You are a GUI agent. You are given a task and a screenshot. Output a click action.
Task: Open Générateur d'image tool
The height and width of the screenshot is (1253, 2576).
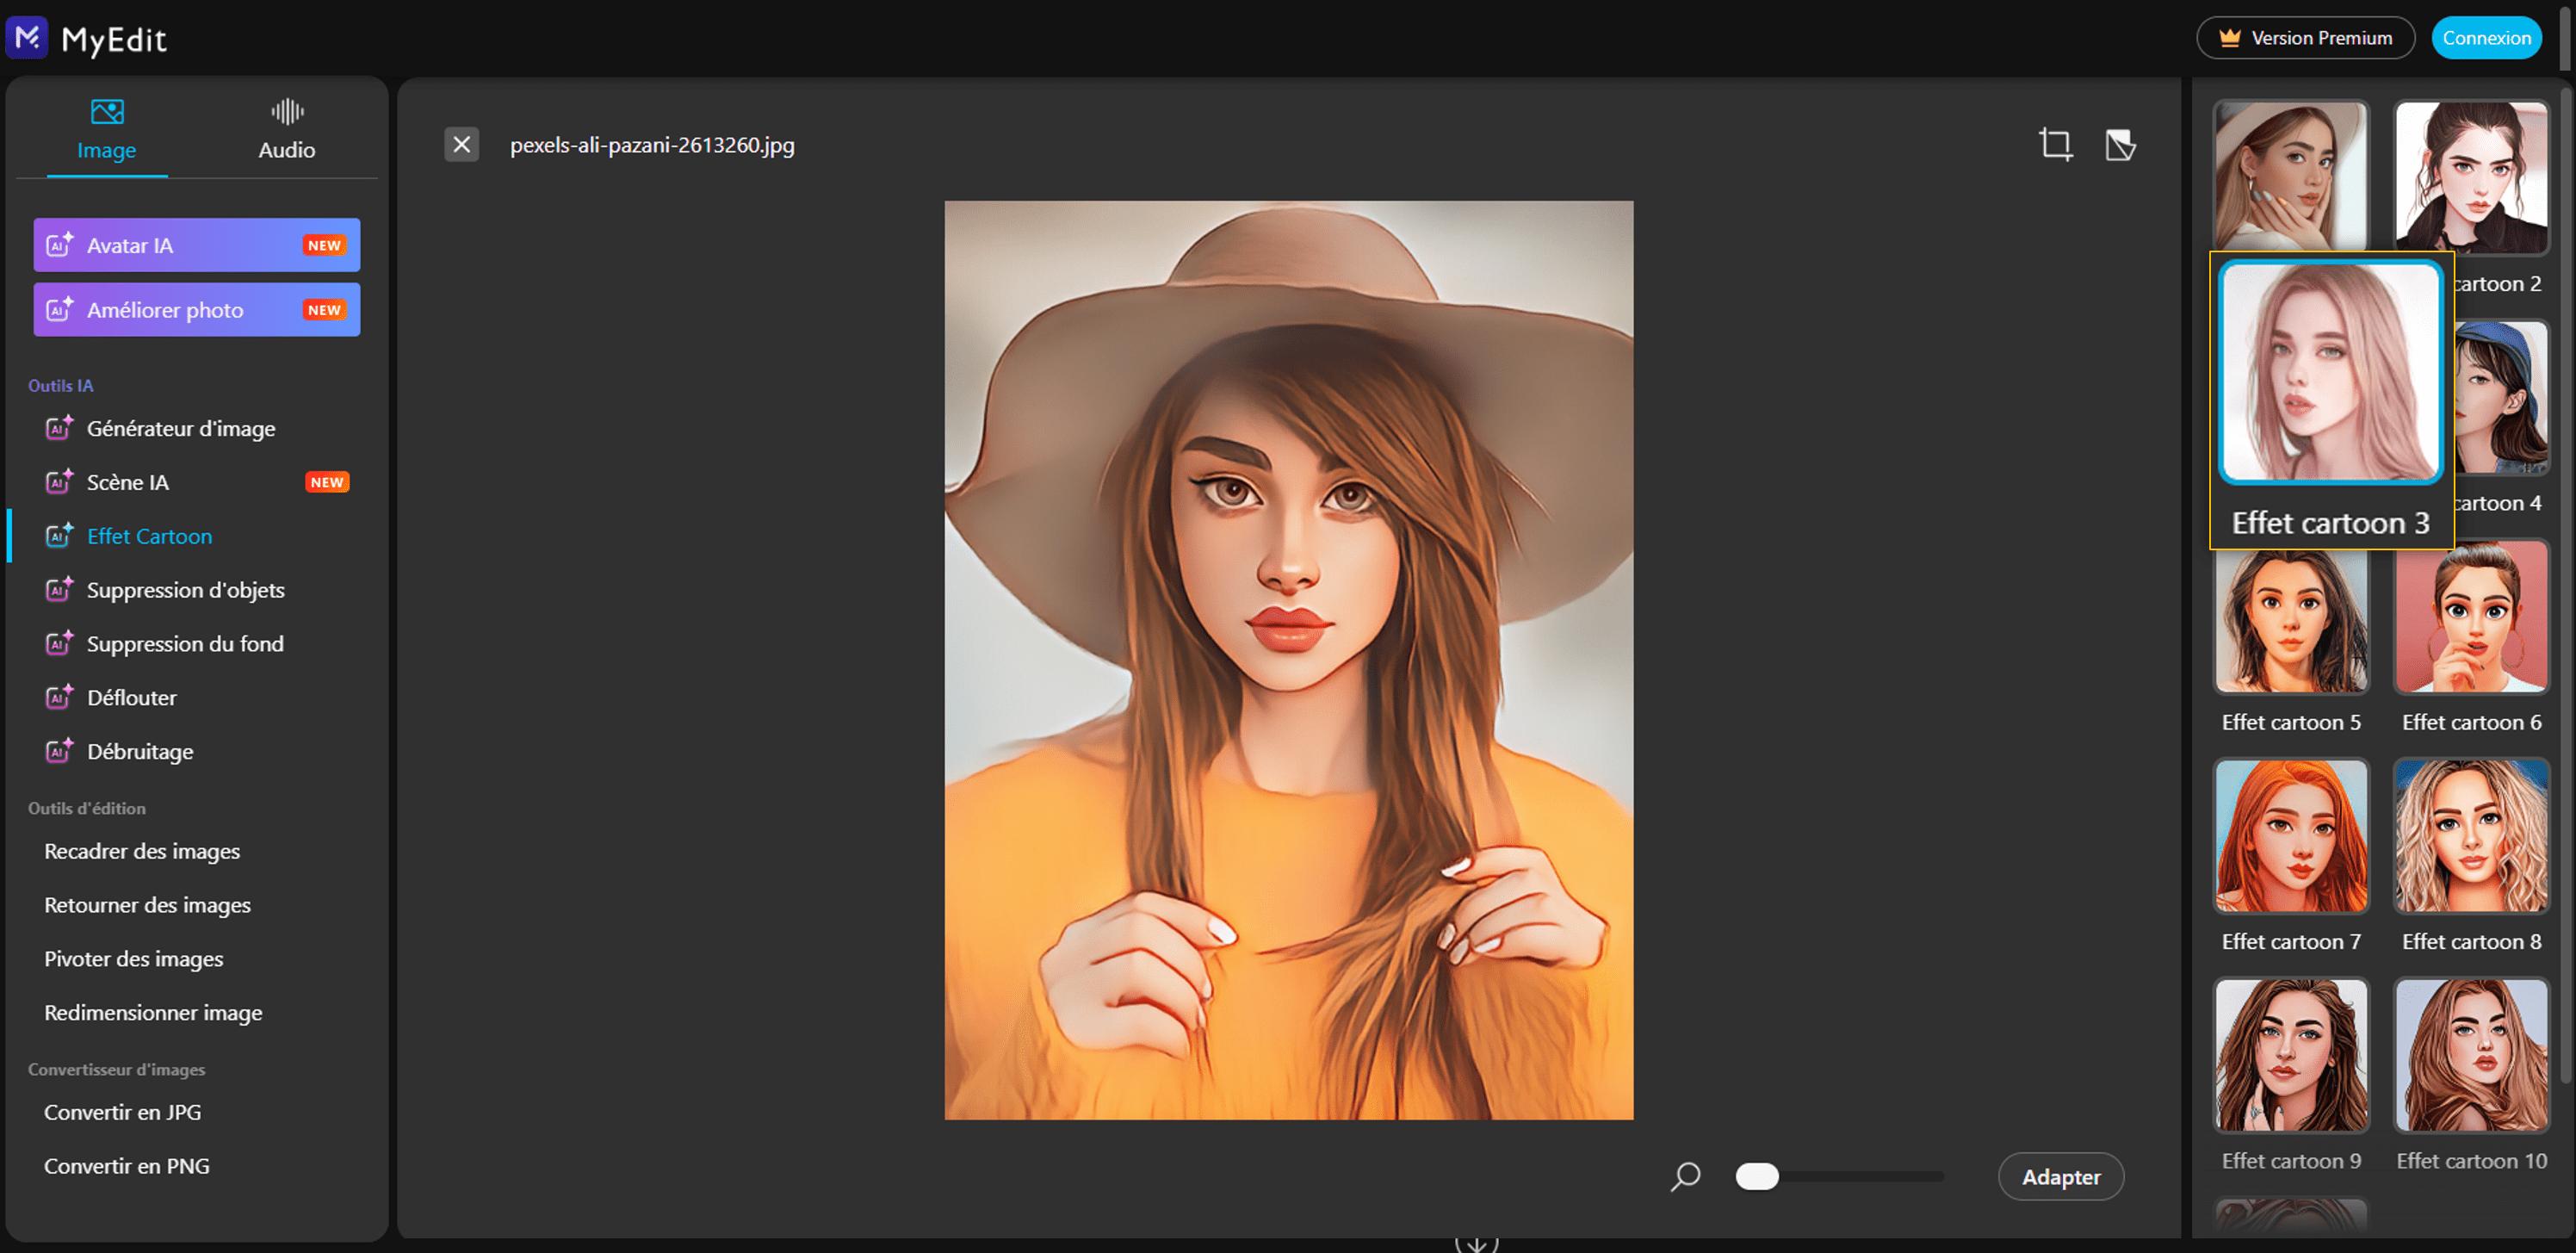[x=180, y=429]
